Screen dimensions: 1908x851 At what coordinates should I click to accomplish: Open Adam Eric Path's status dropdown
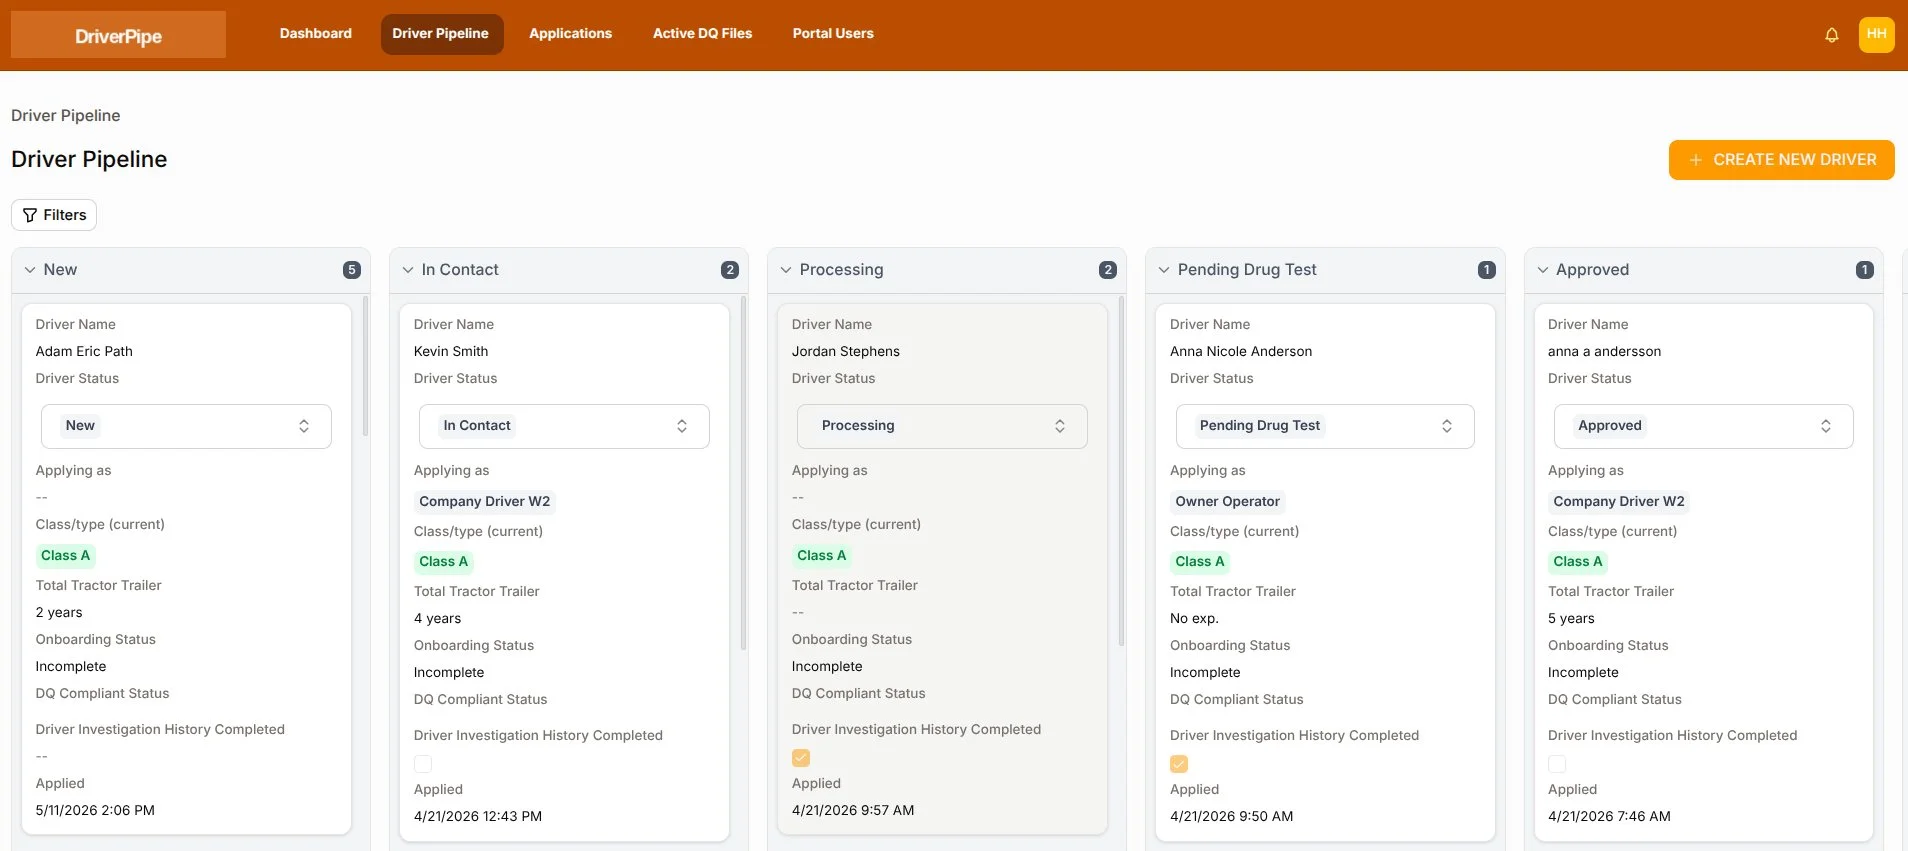(186, 426)
